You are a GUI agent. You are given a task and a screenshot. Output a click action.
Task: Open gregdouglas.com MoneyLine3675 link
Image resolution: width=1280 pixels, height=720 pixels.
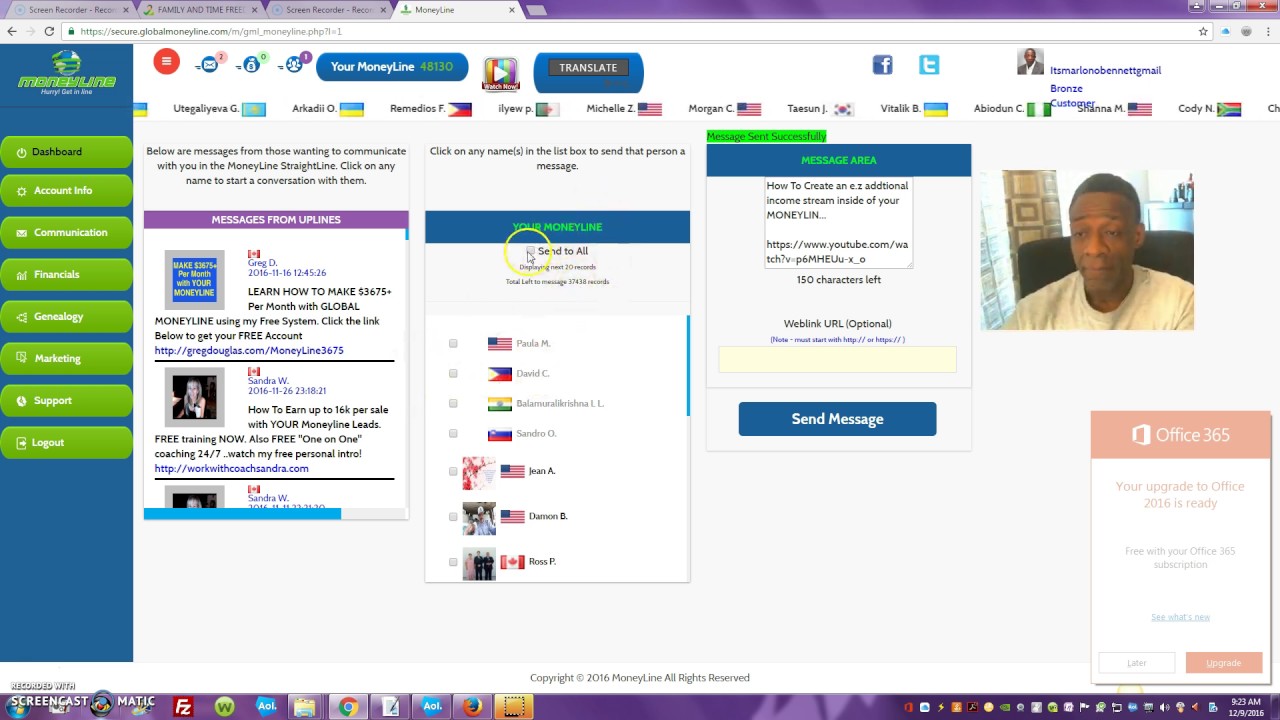coord(249,350)
